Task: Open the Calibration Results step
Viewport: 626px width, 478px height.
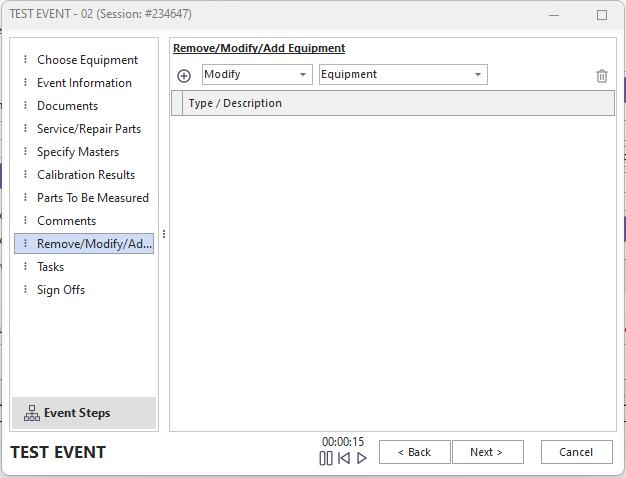Action: tap(85, 175)
